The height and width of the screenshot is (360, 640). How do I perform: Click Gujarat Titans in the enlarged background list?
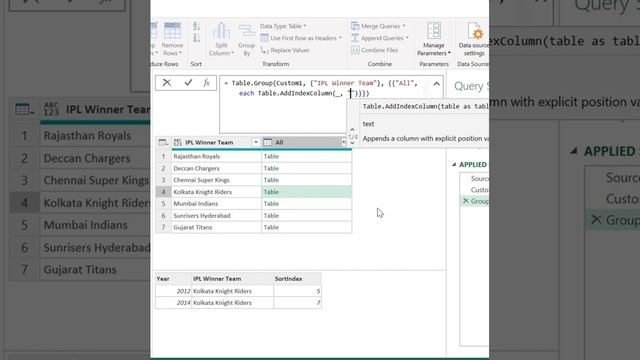click(80, 270)
